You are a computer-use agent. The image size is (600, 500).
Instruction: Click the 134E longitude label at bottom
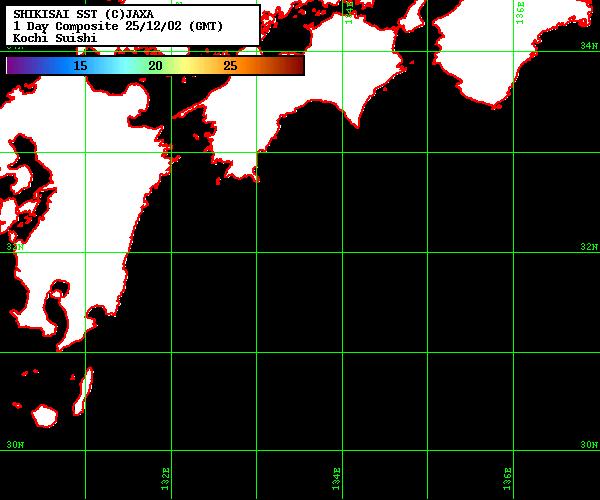pos(337,478)
